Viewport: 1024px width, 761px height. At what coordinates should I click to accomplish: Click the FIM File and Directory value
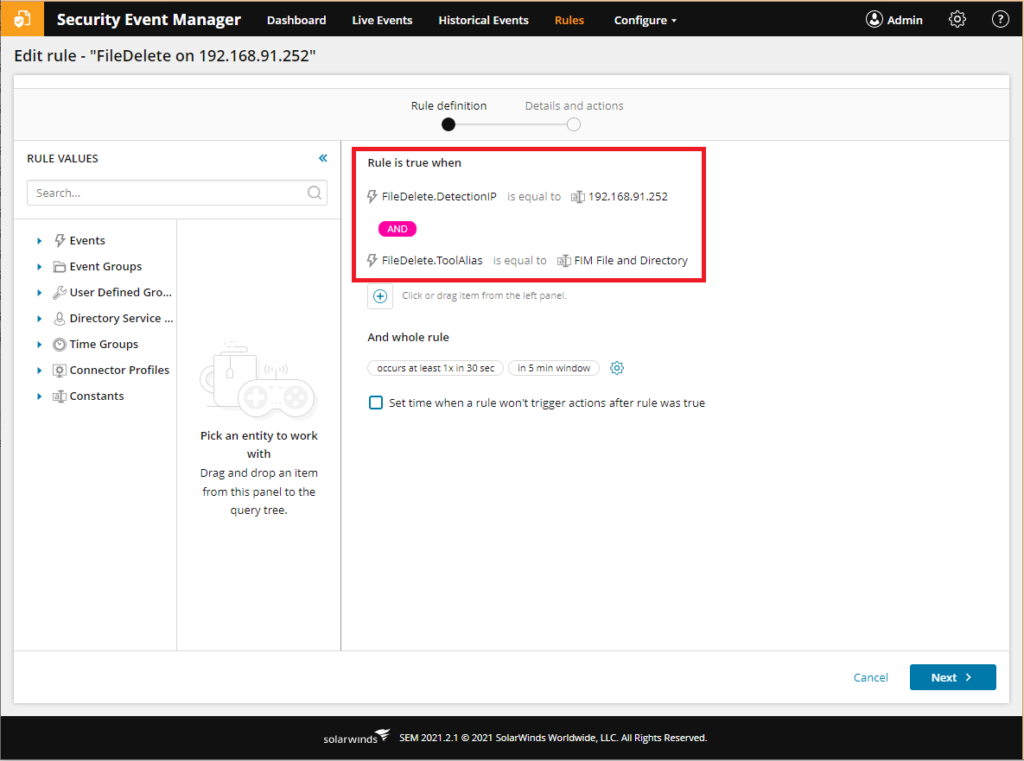(x=631, y=261)
